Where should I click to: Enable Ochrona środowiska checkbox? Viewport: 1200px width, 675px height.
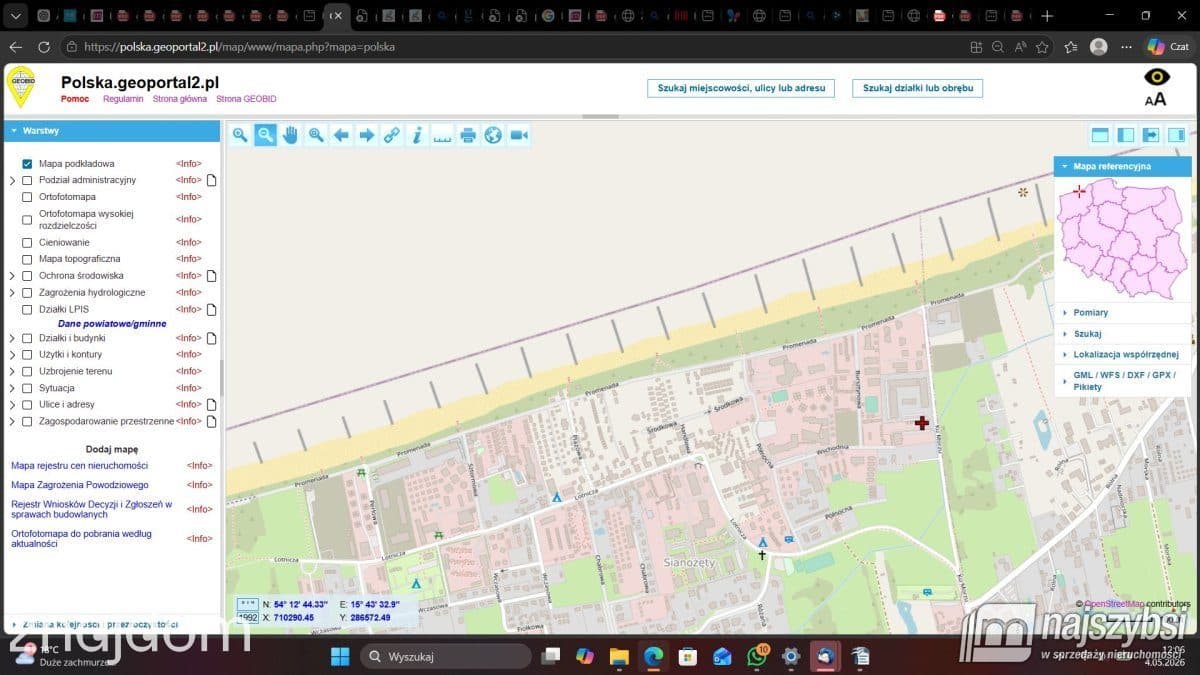28,276
